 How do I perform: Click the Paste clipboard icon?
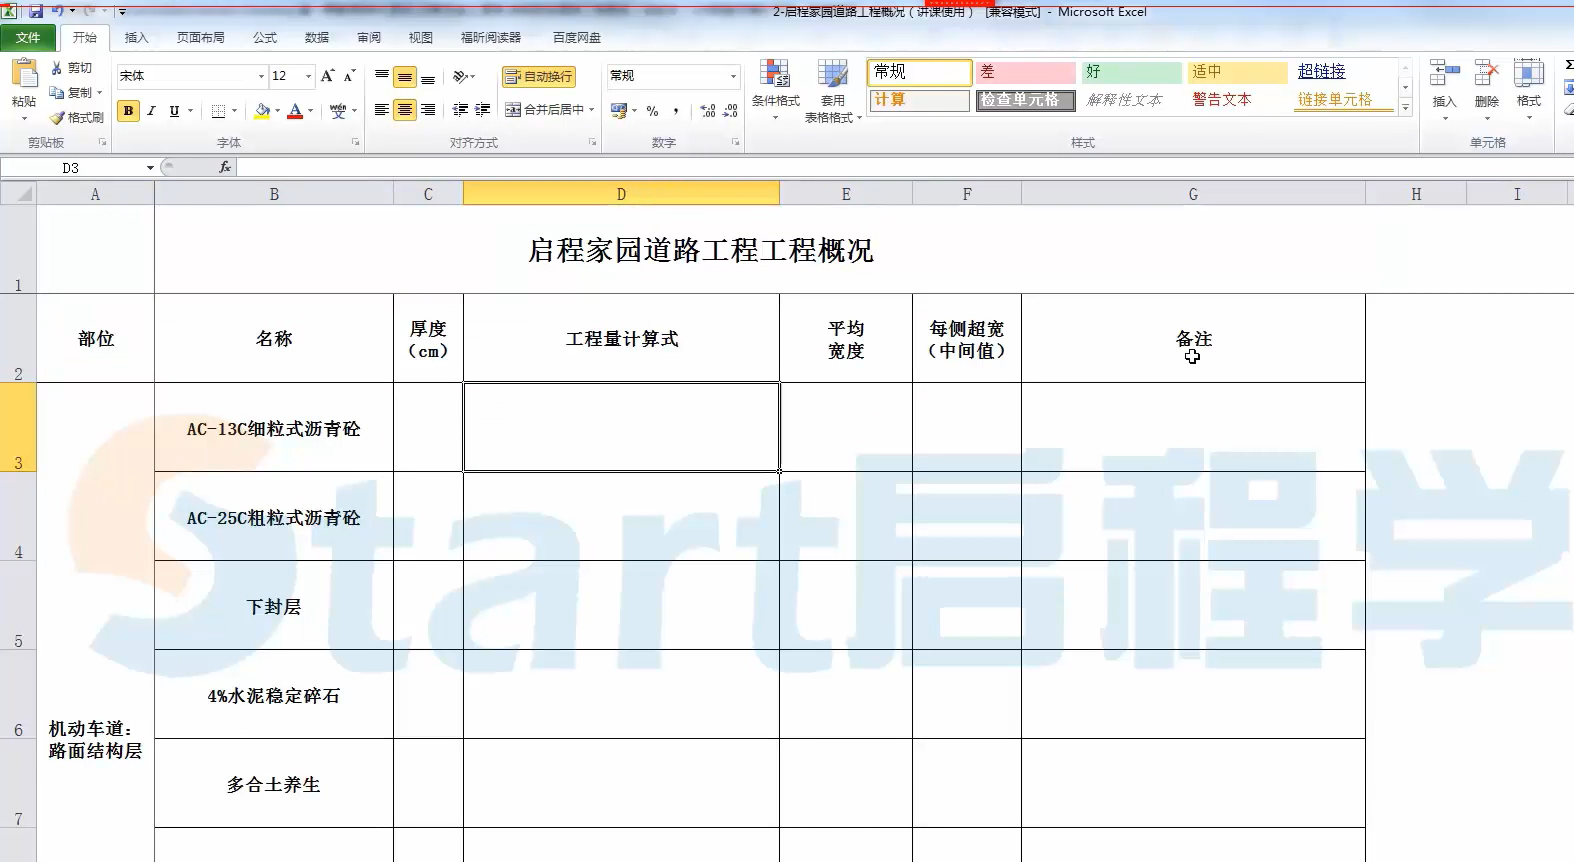(x=24, y=74)
